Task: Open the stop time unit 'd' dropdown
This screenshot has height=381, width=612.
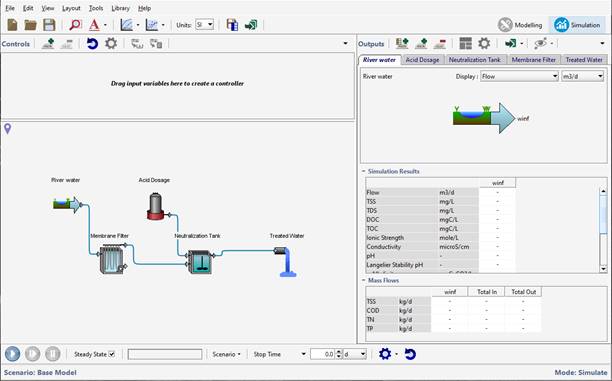Action: [x=355, y=354]
